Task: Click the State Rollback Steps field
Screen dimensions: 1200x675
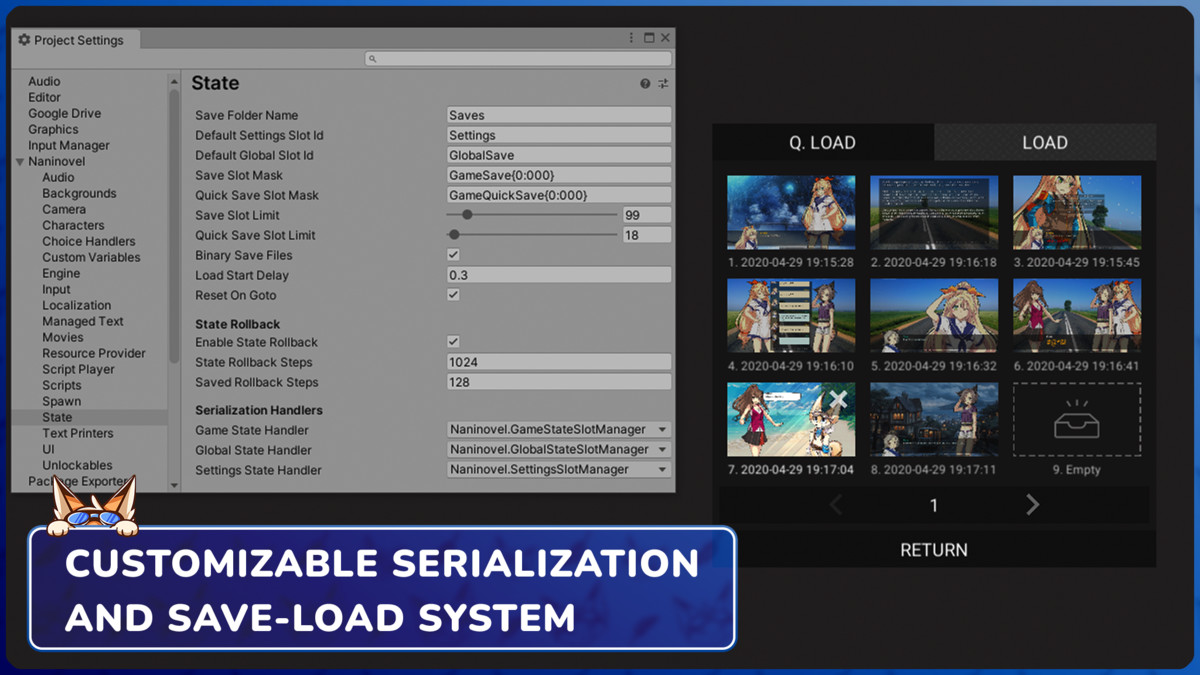Action: click(x=559, y=362)
